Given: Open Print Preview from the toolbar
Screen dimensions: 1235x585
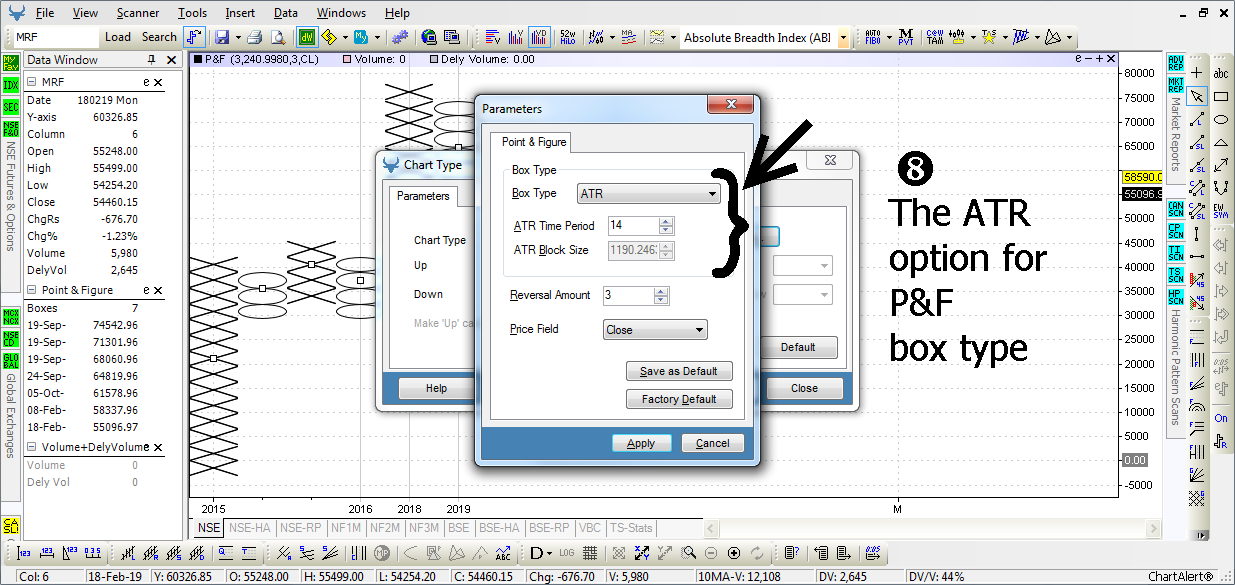Looking at the screenshot, I should [x=277, y=37].
